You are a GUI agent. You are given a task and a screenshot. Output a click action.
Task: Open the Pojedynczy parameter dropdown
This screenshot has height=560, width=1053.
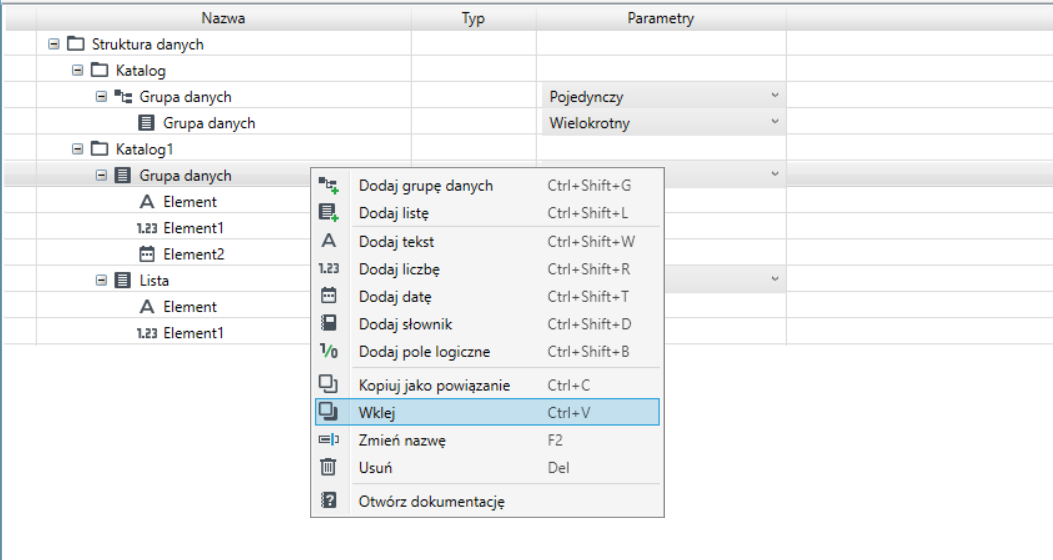663,96
